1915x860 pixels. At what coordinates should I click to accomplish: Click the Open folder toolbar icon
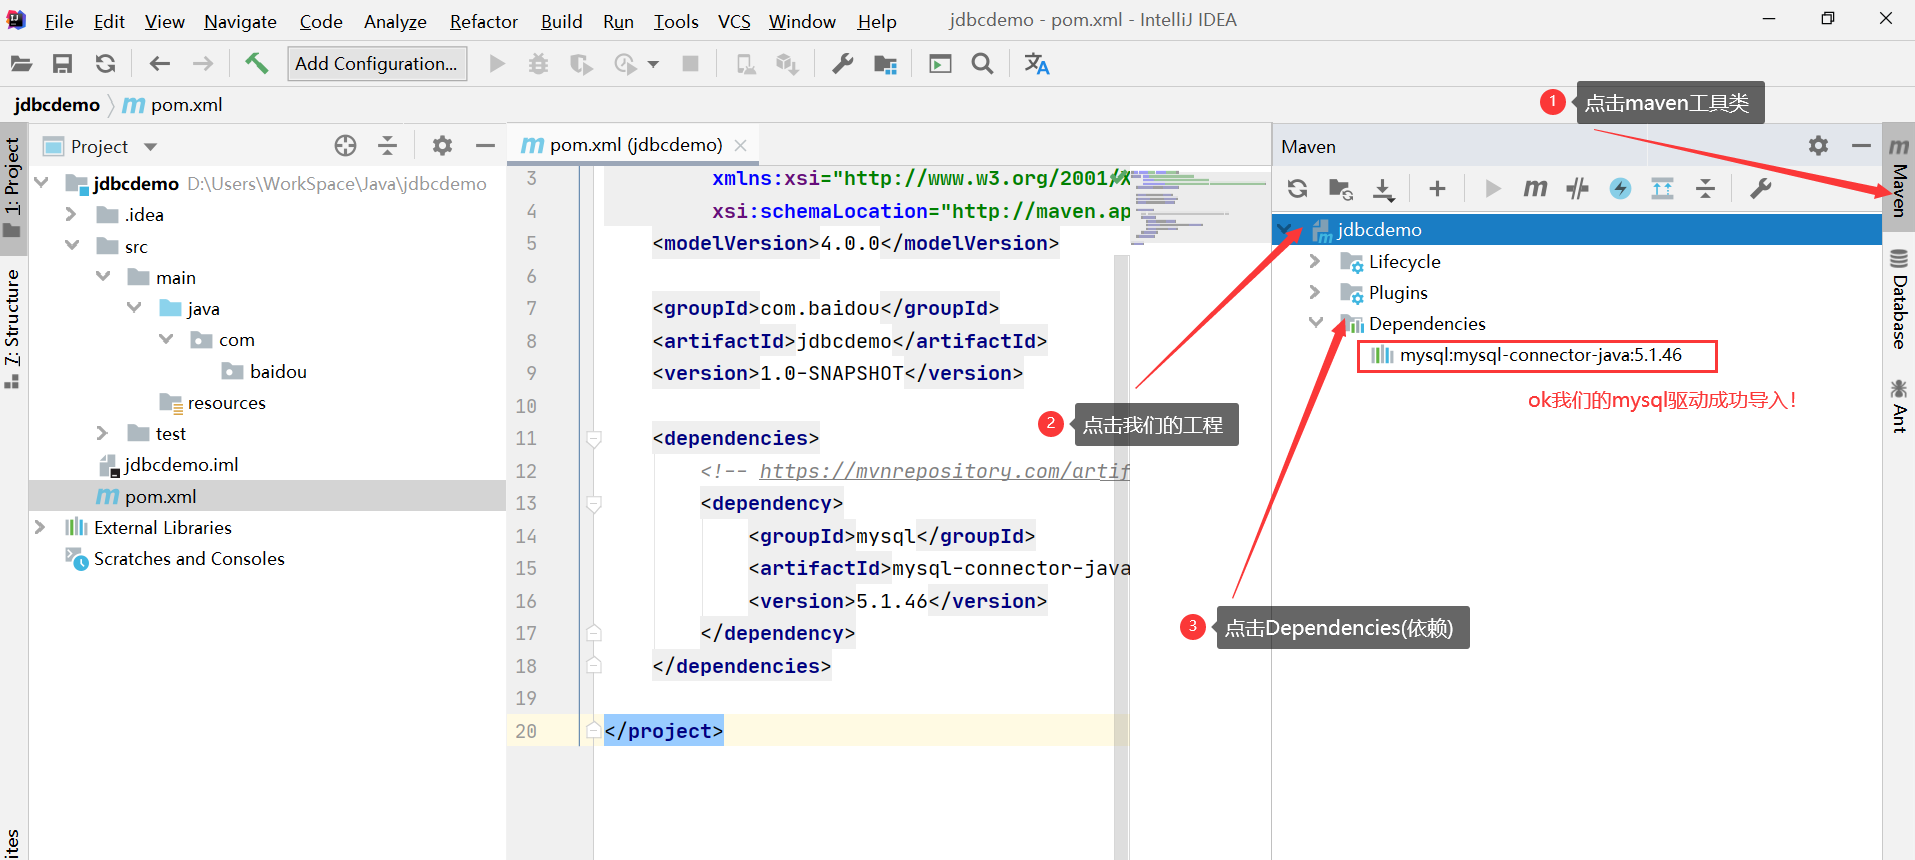coord(21,64)
